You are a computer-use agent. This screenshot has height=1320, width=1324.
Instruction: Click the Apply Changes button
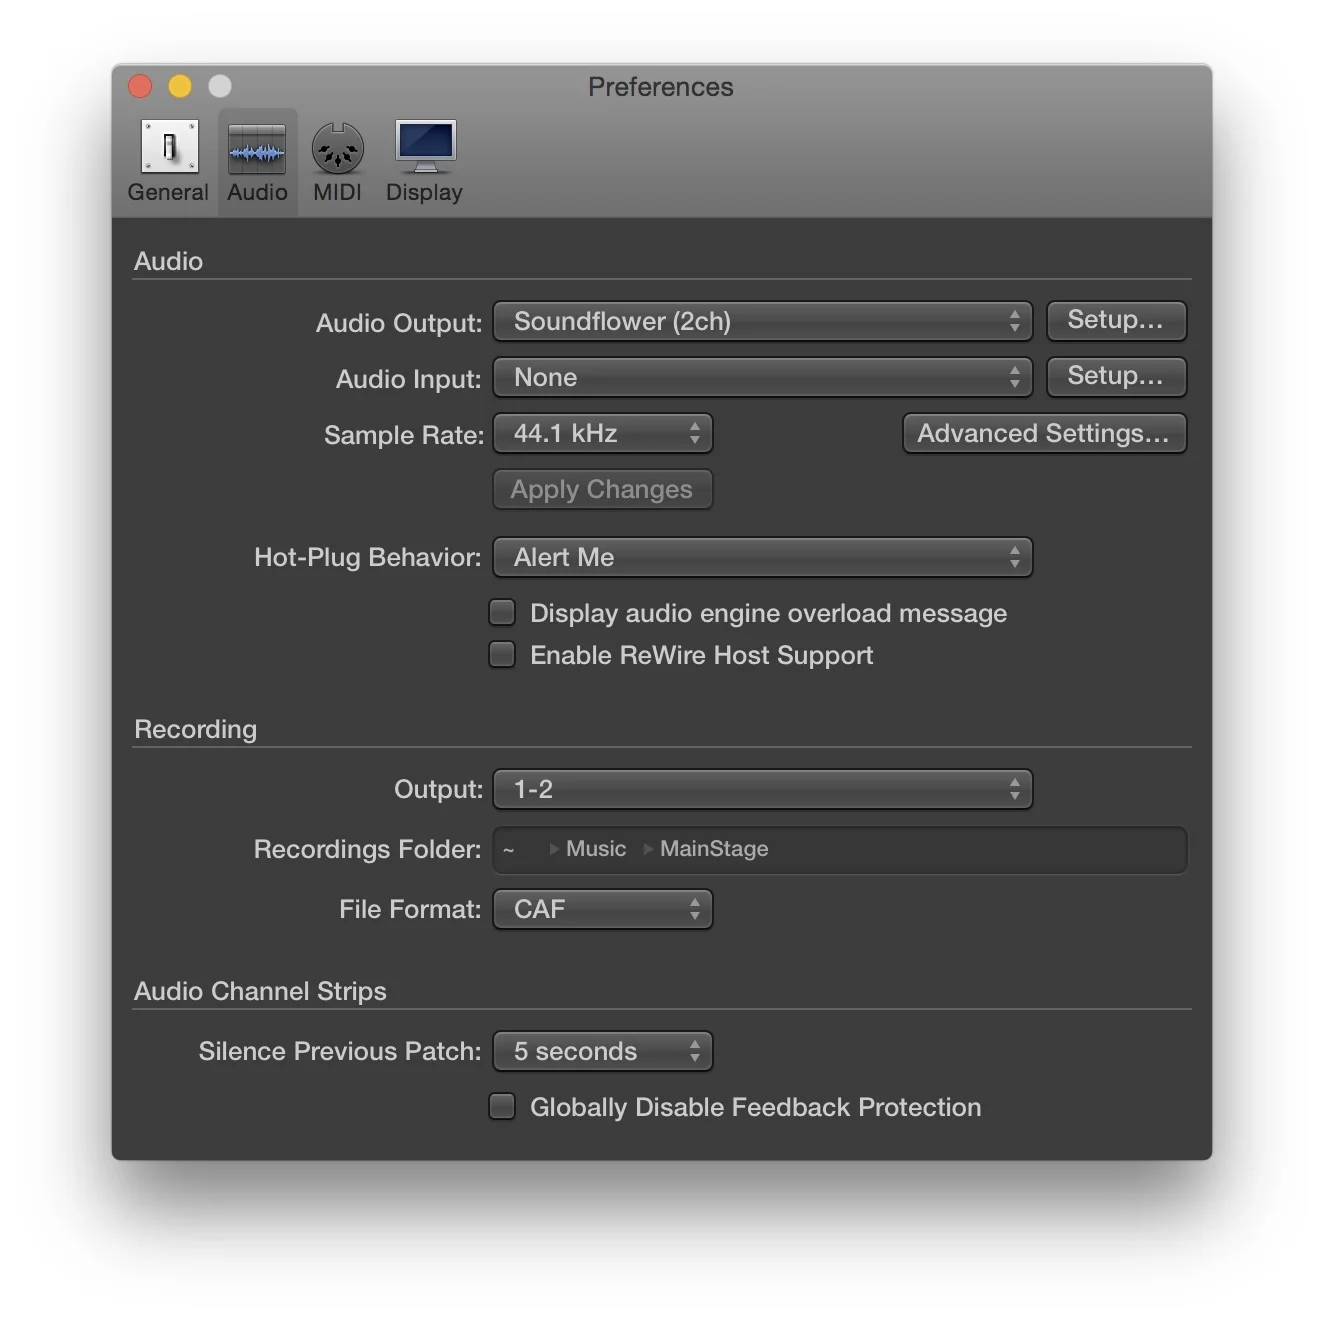pos(602,489)
